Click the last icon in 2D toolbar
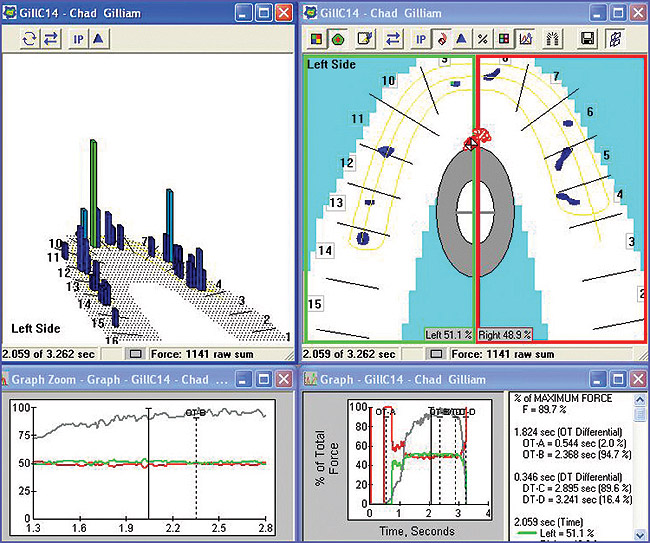The height and width of the screenshot is (543, 650). [615, 40]
